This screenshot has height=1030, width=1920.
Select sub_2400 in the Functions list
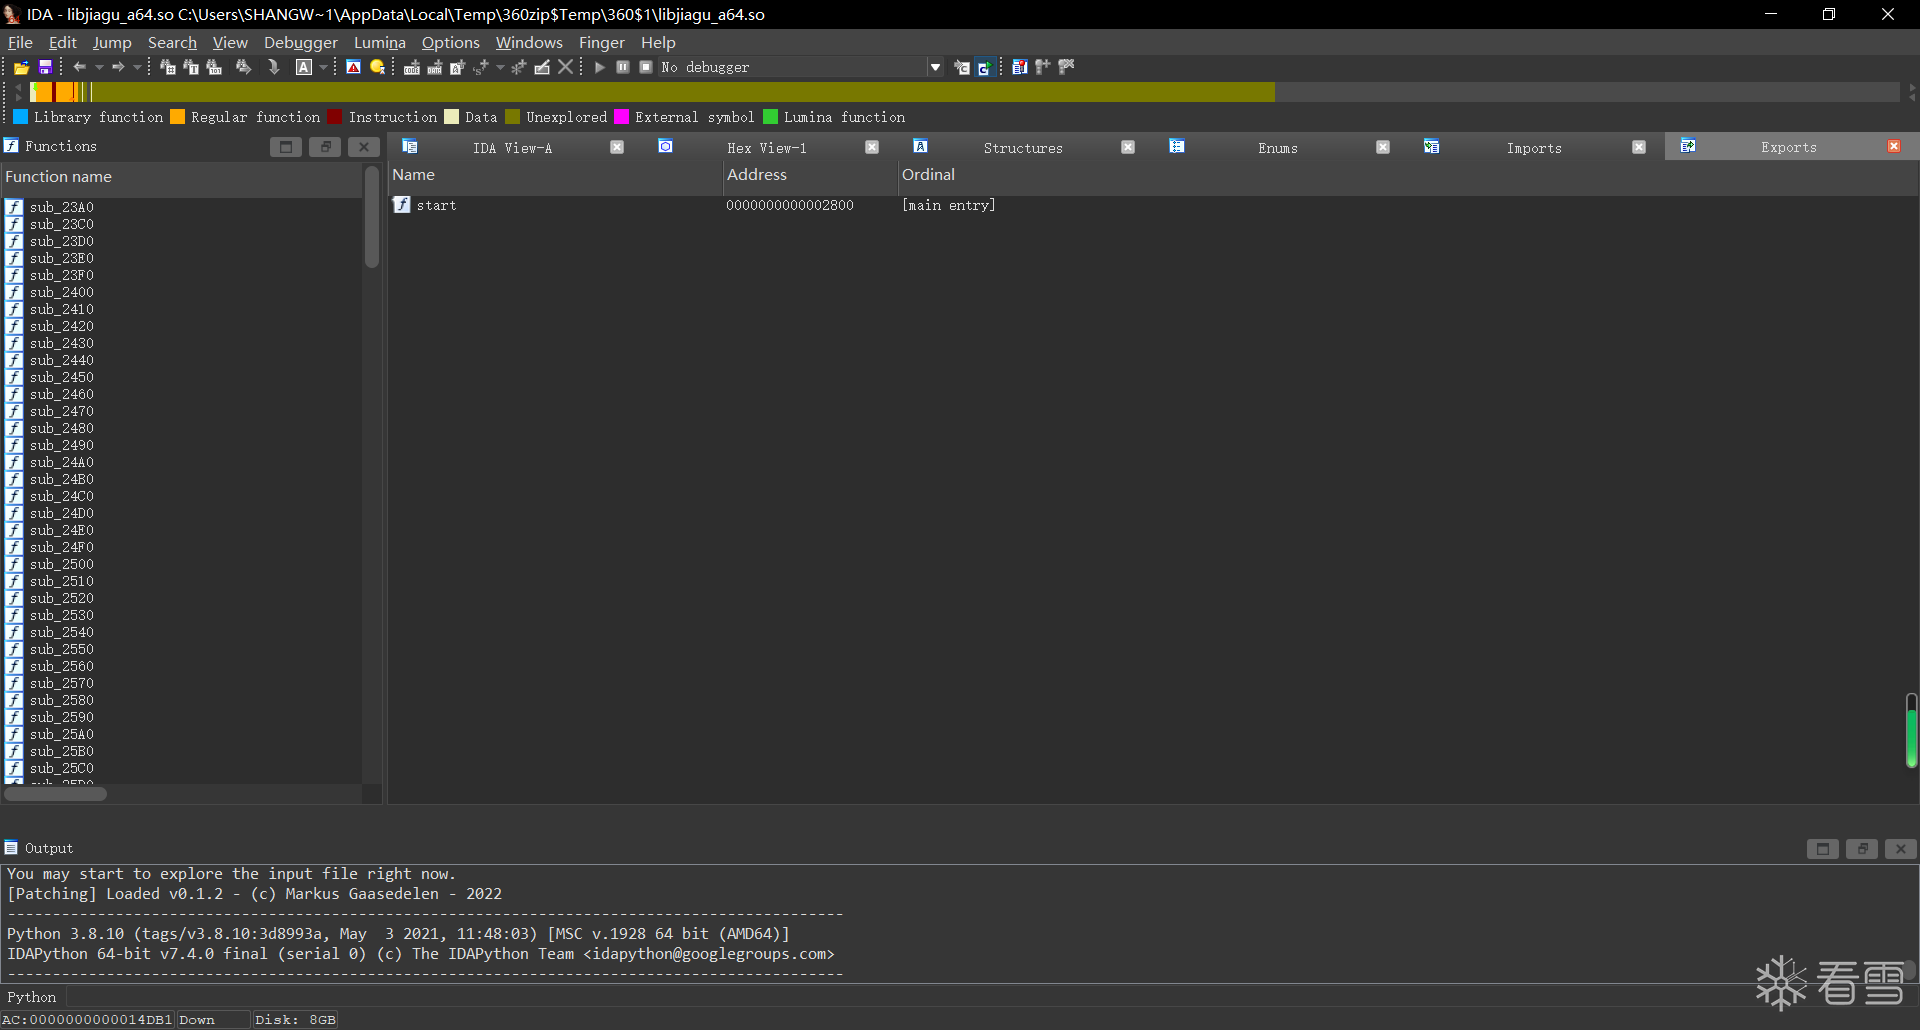tap(62, 292)
